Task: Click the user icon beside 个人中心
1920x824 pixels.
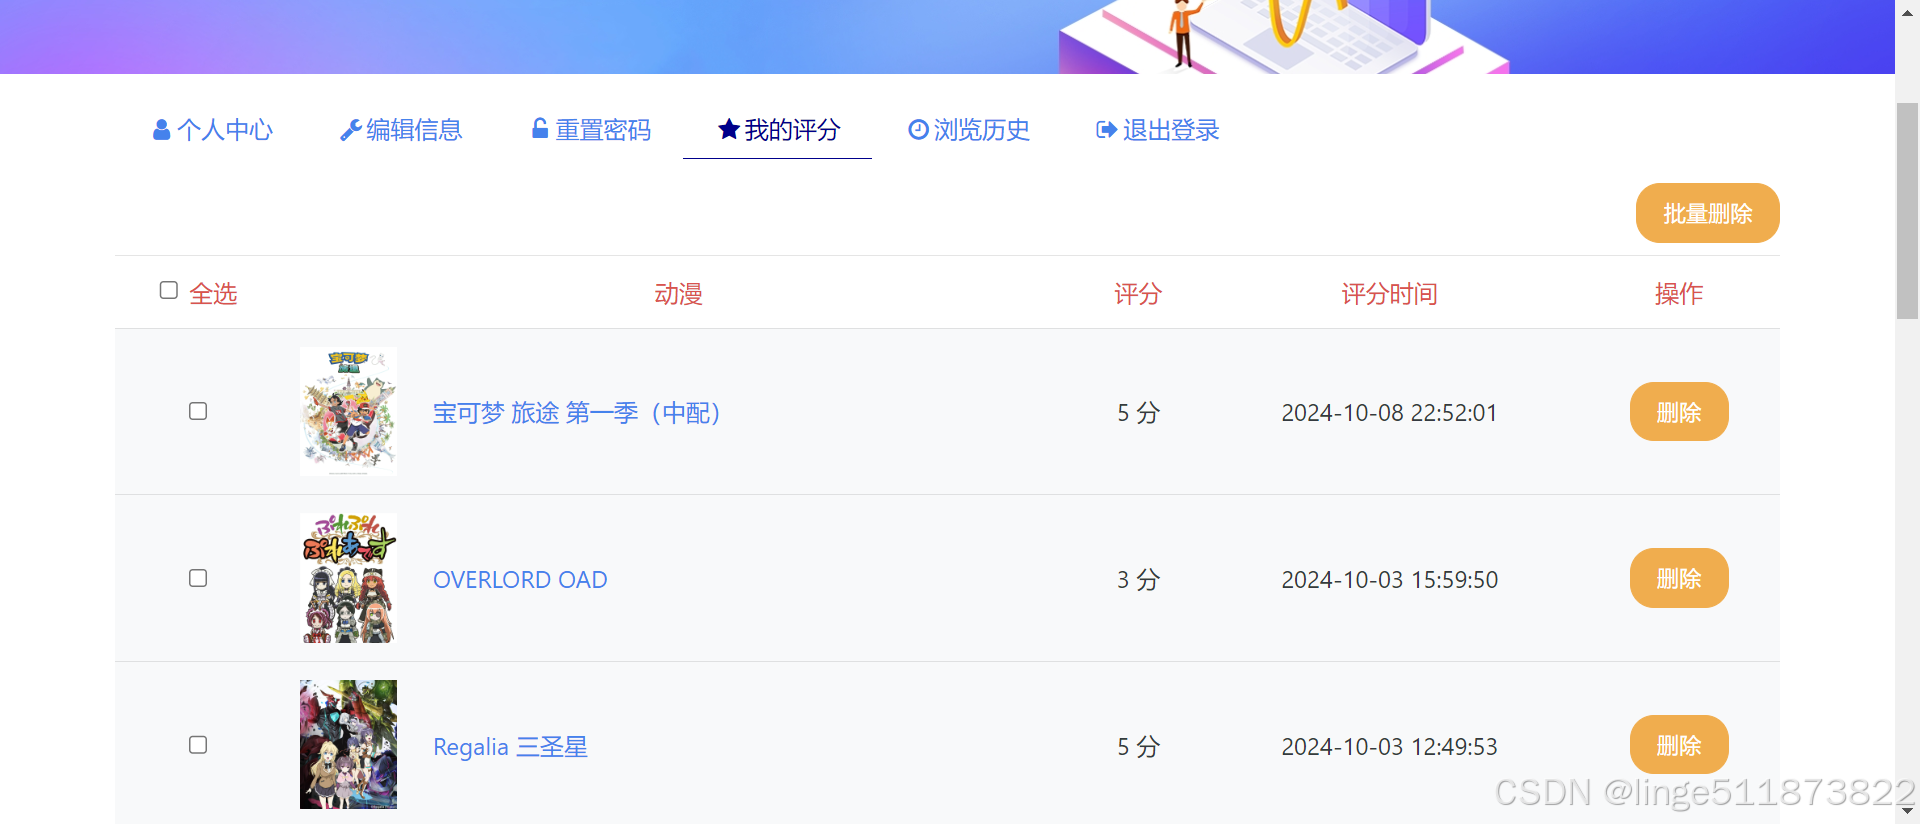Action: [x=161, y=130]
